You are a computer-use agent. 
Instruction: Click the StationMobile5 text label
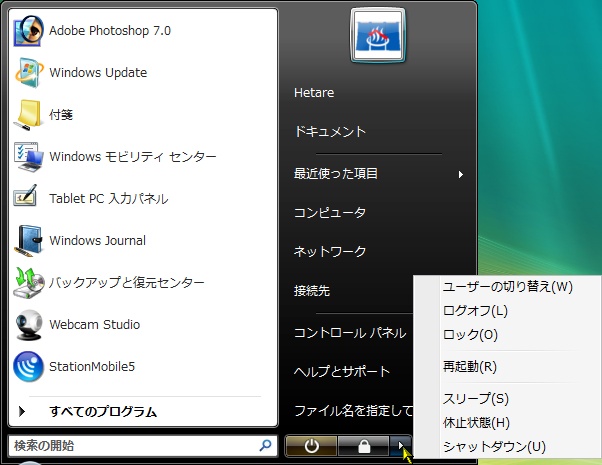point(92,366)
